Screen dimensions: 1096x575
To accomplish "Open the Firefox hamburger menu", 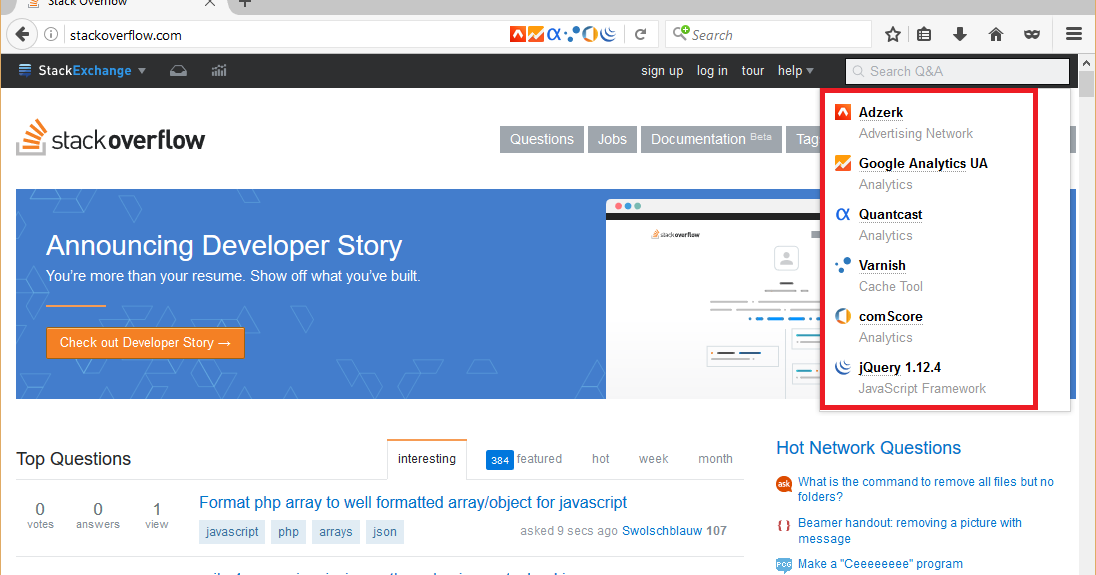I will tap(1074, 34).
